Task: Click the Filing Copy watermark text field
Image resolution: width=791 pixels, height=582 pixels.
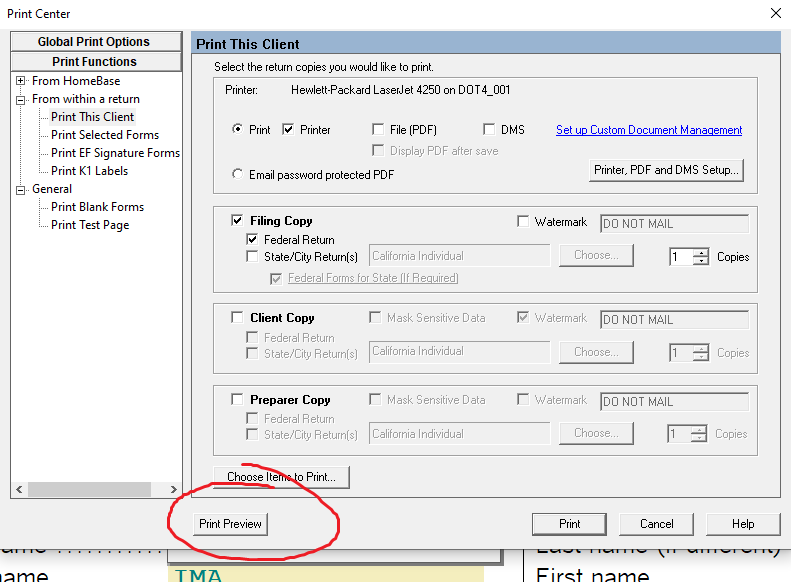Action: click(x=673, y=222)
